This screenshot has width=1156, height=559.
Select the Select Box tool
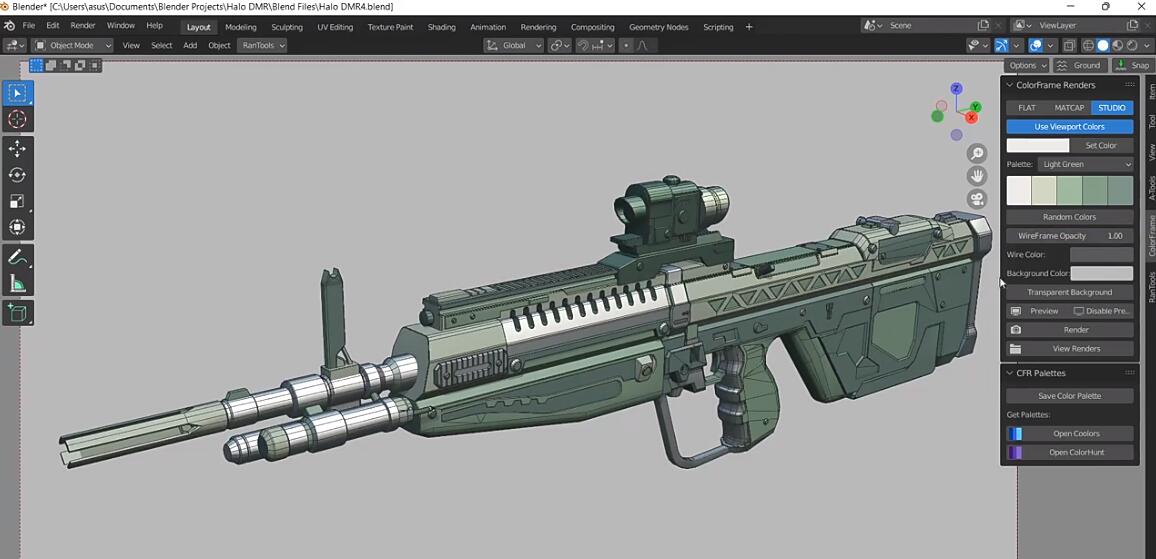click(x=18, y=93)
